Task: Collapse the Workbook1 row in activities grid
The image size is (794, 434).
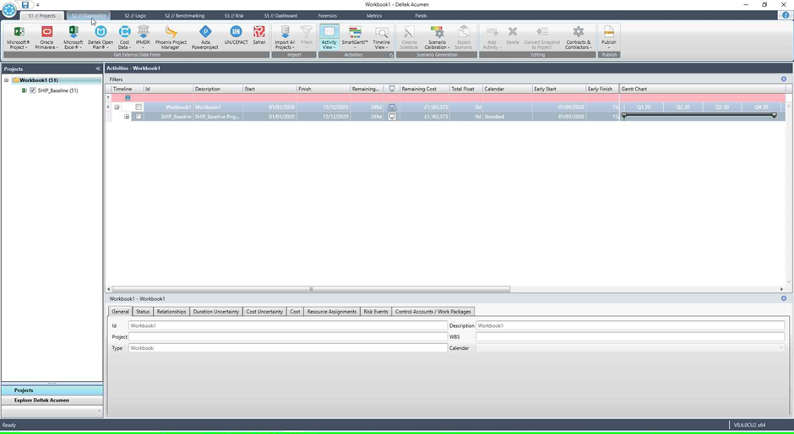Action: click(x=116, y=107)
